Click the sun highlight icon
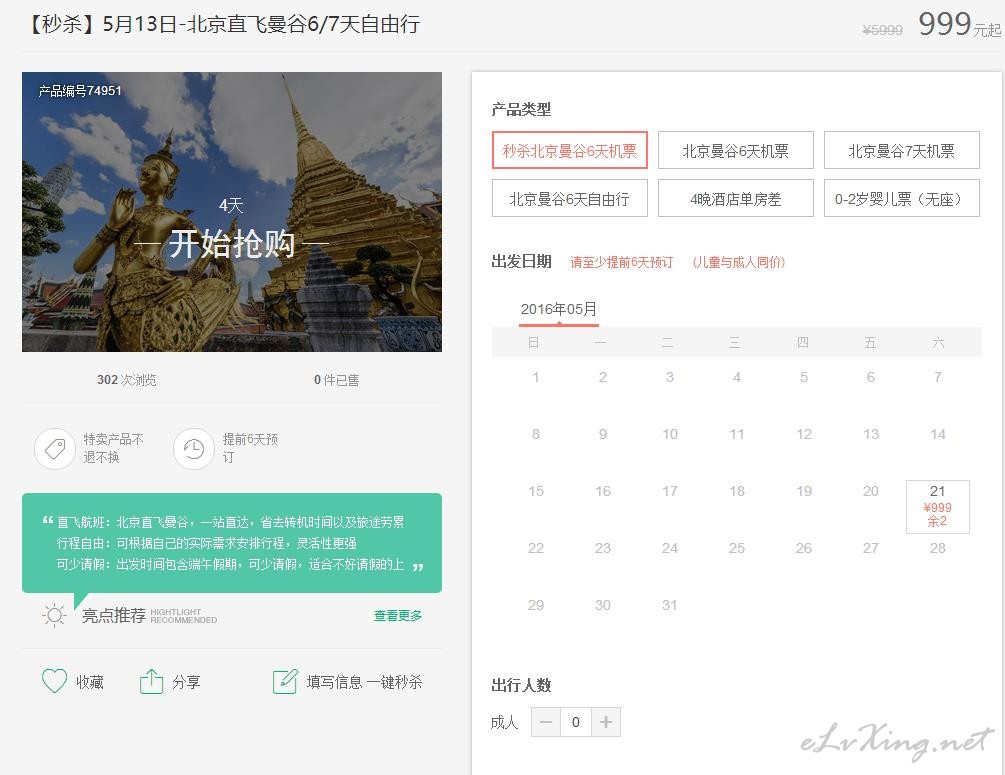Viewport: 1005px width, 775px height. [54, 615]
